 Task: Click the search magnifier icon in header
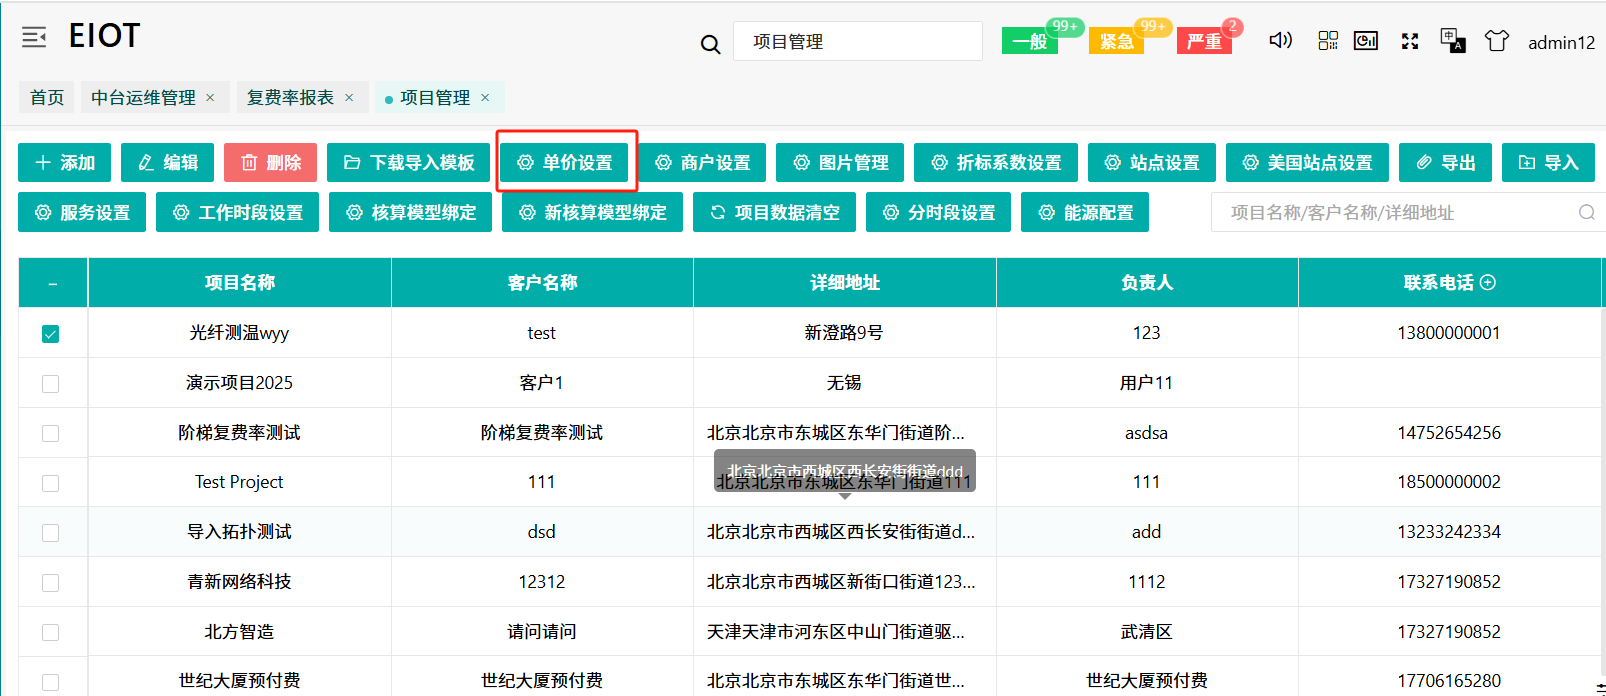pyautogui.click(x=710, y=44)
